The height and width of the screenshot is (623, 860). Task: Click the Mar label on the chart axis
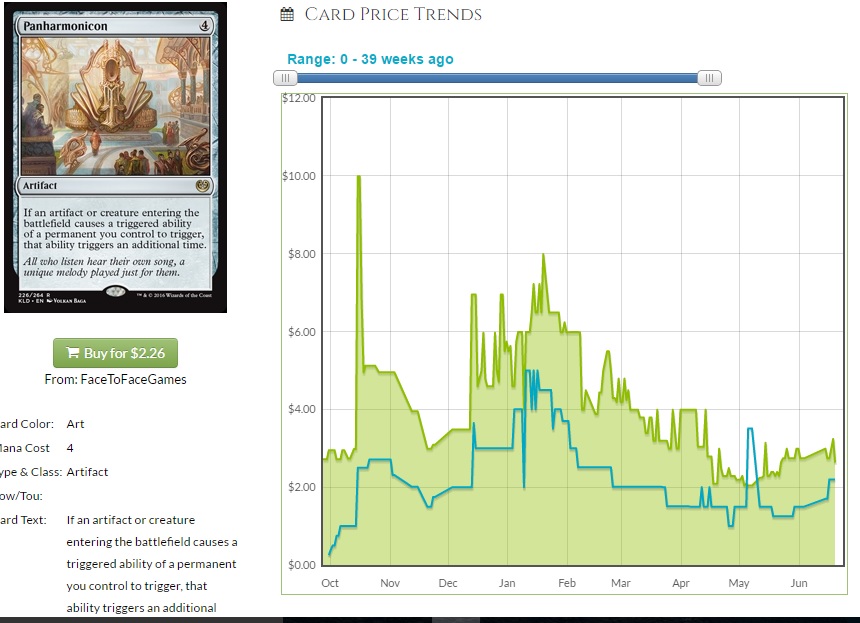click(621, 583)
